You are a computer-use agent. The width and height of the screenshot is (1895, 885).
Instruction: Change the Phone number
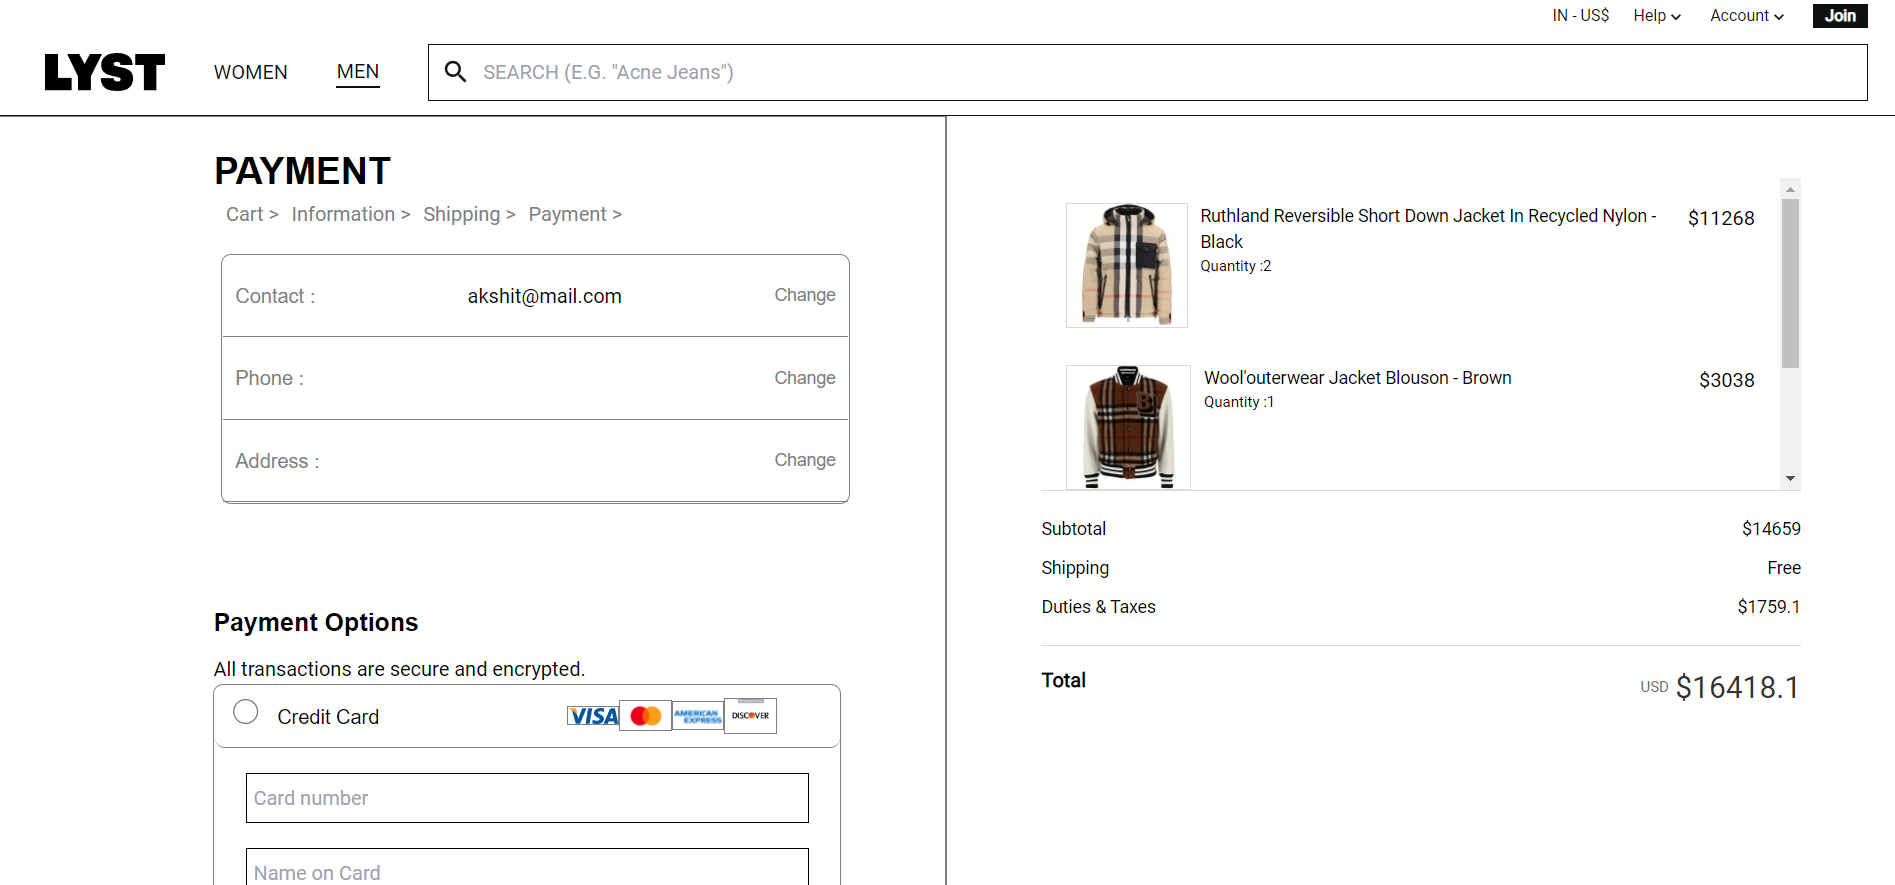tap(805, 378)
